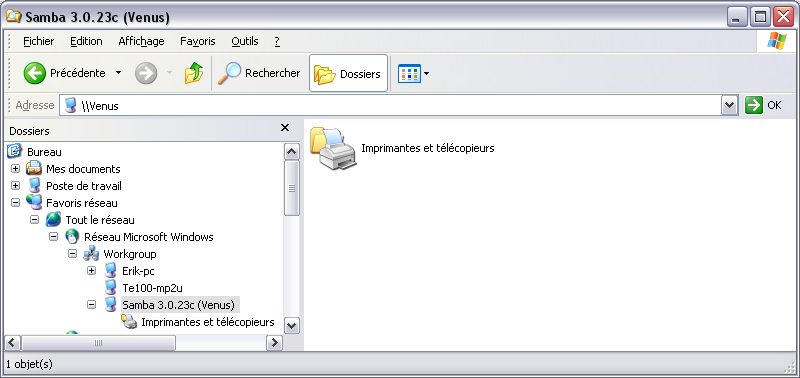Select Favoris réseau label
This screenshot has height=378, width=800.
click(82, 203)
